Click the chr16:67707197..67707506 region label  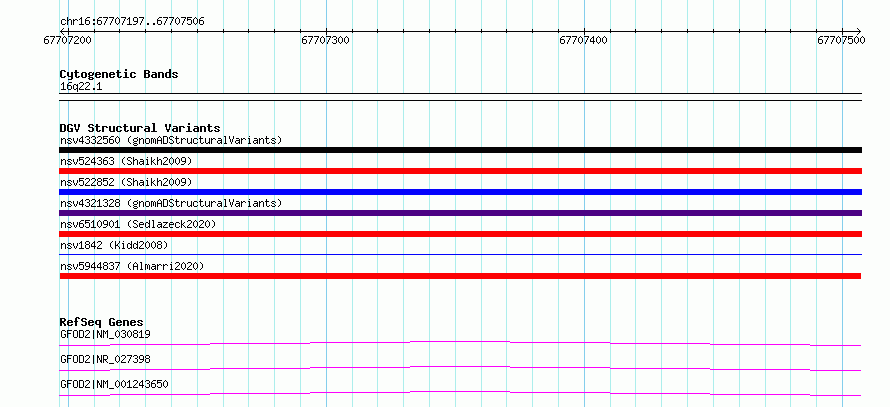(x=132, y=22)
